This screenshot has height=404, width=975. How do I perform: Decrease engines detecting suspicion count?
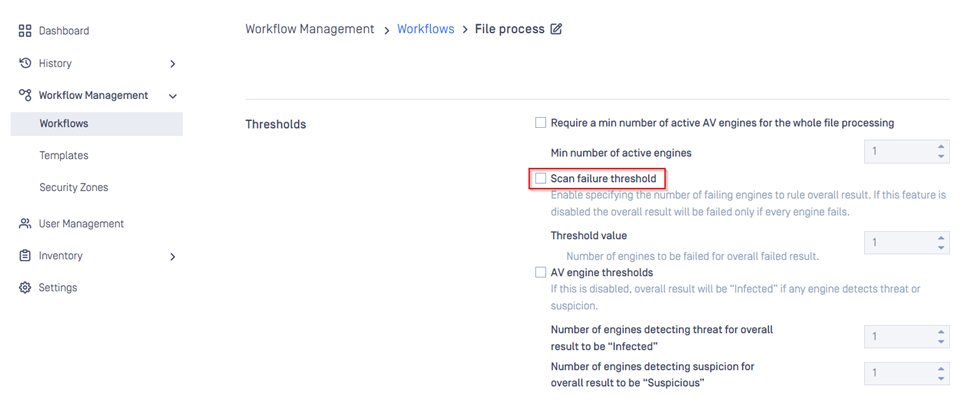point(941,379)
